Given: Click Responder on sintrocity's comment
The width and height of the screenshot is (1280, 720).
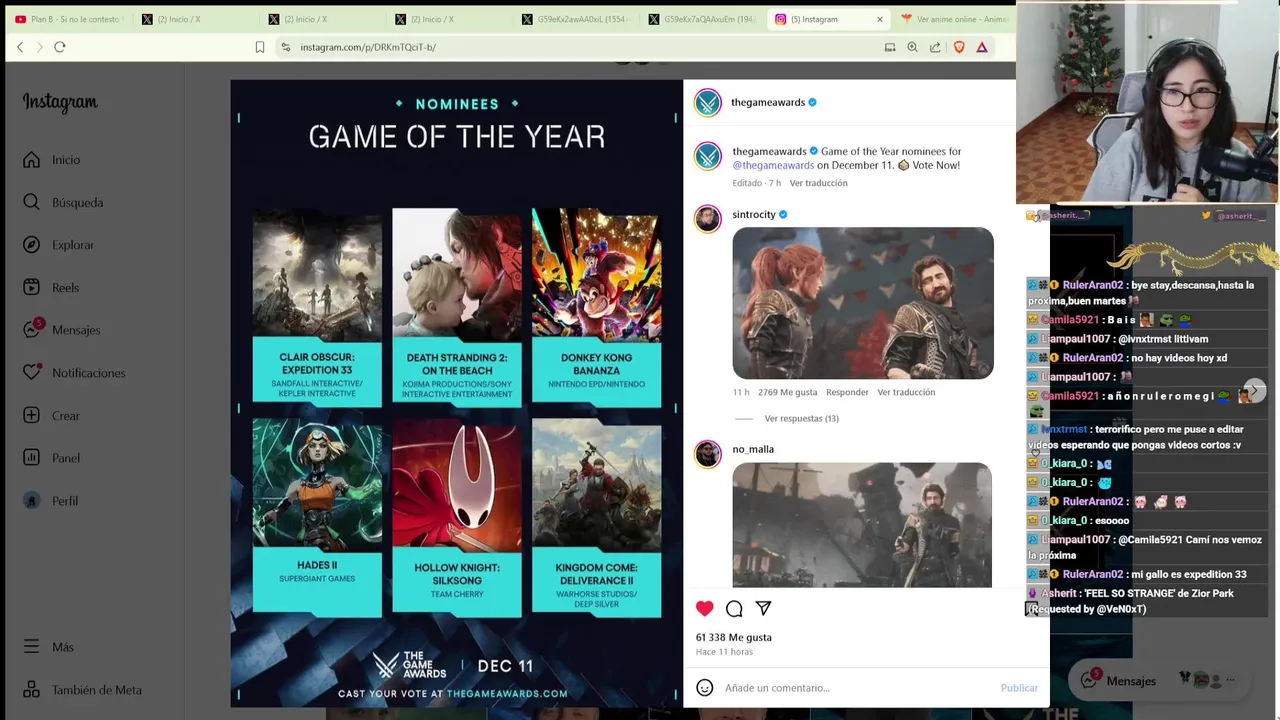Looking at the screenshot, I should (847, 392).
